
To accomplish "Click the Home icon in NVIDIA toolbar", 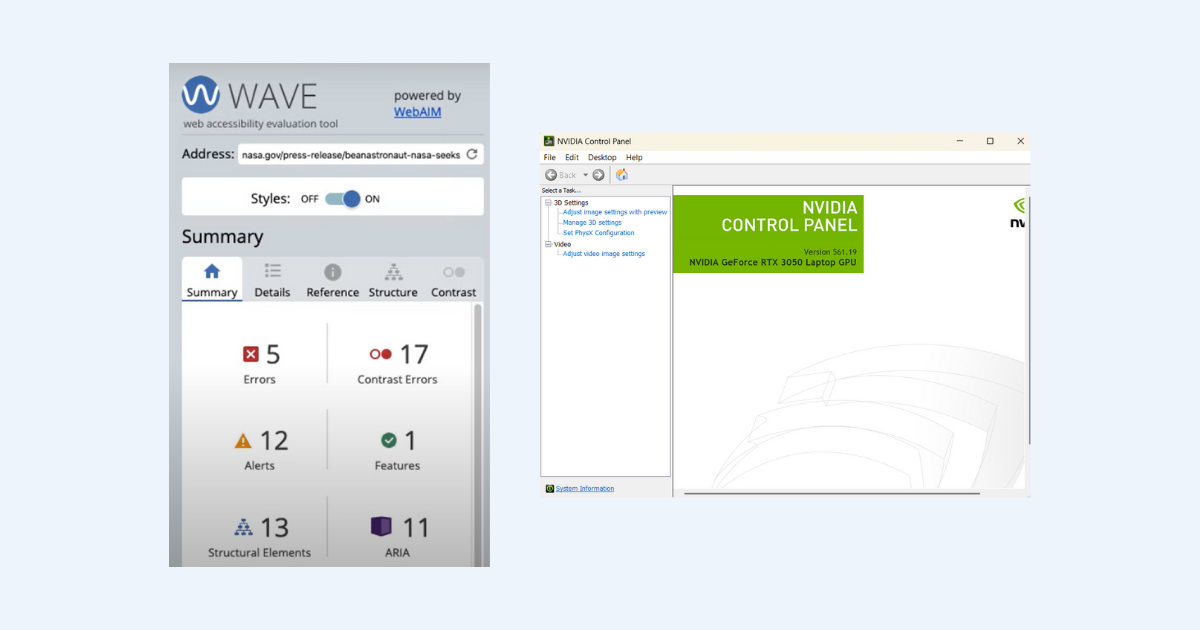I will tap(622, 175).
